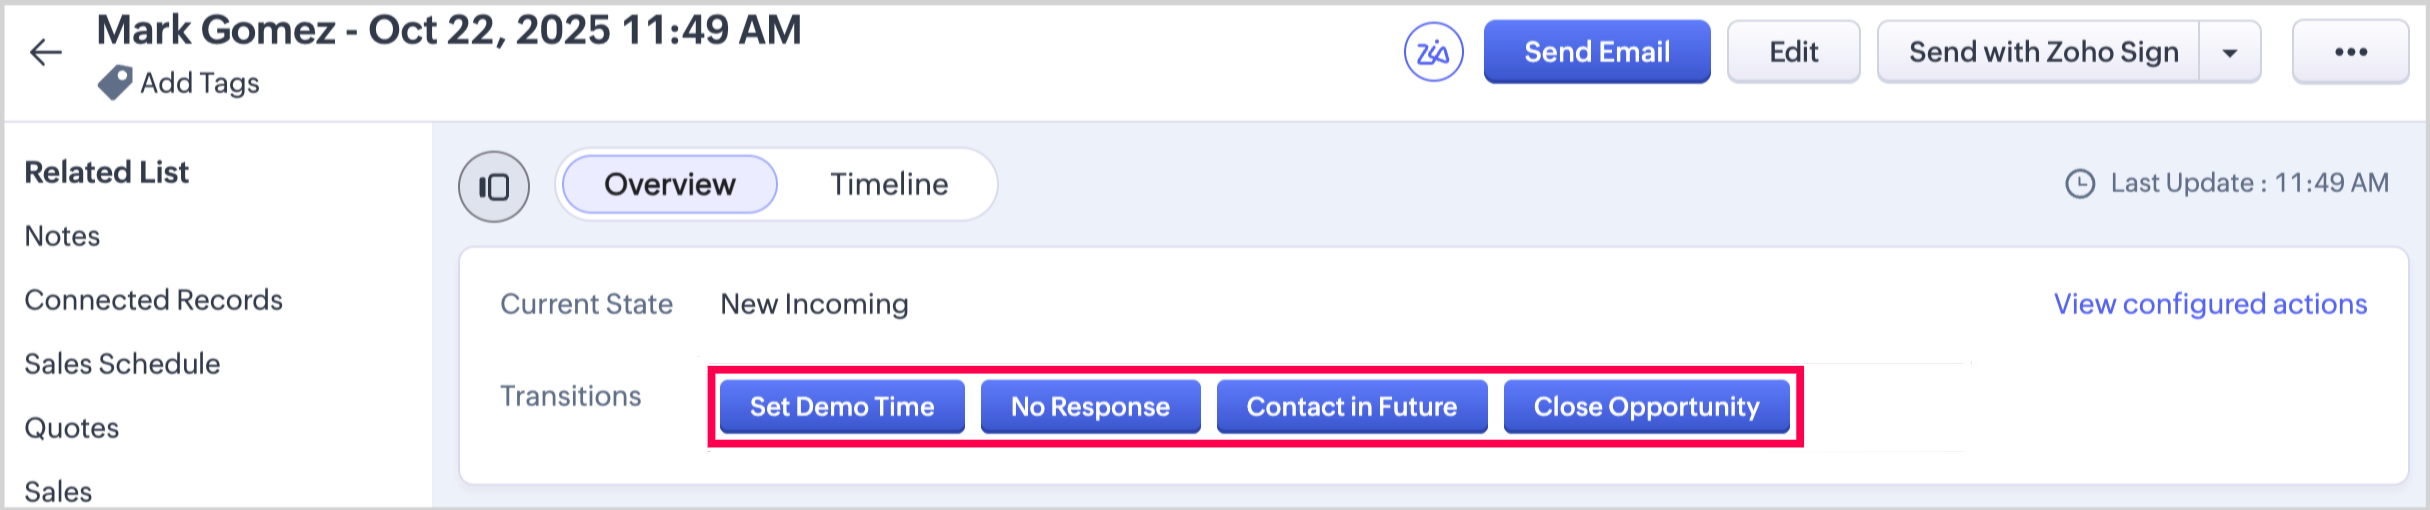
Task: Toggle the related list sidebar panel icon
Action: pos(494,186)
